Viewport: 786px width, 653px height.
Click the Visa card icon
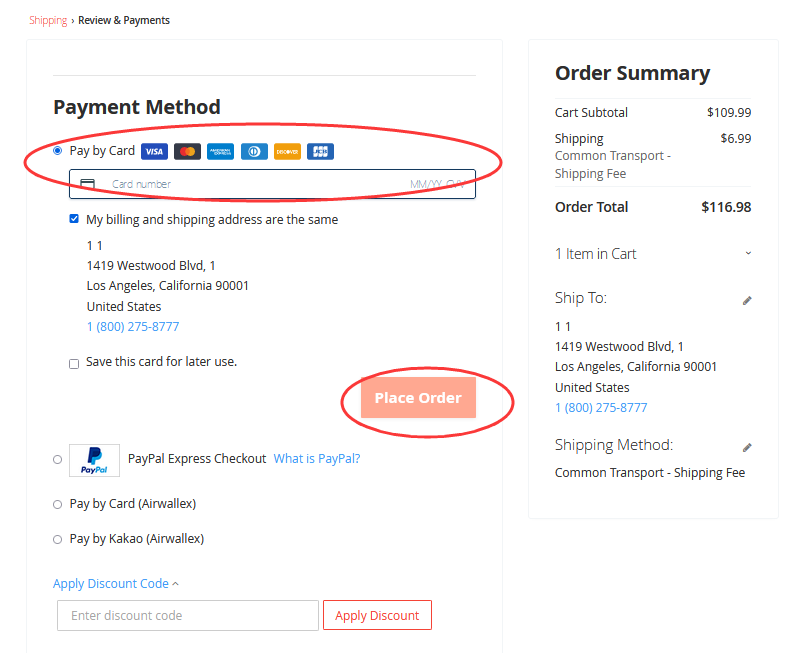pyautogui.click(x=154, y=151)
